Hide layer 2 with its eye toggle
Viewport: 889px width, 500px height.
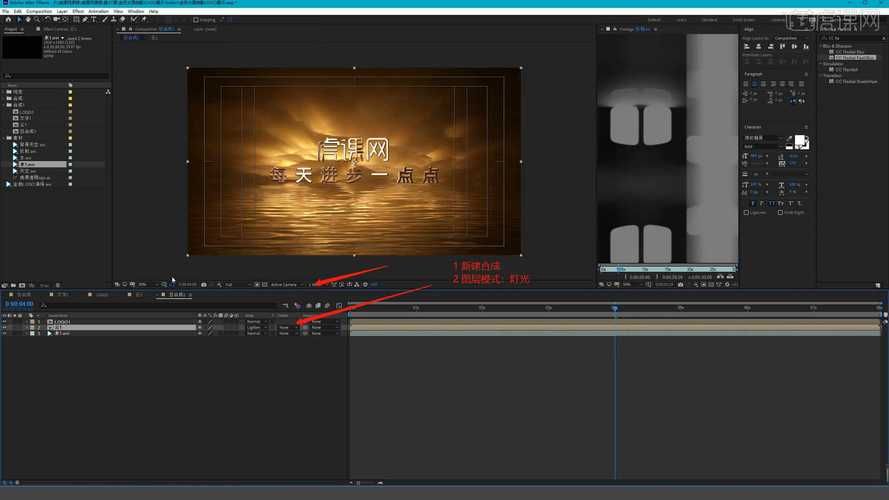5,328
